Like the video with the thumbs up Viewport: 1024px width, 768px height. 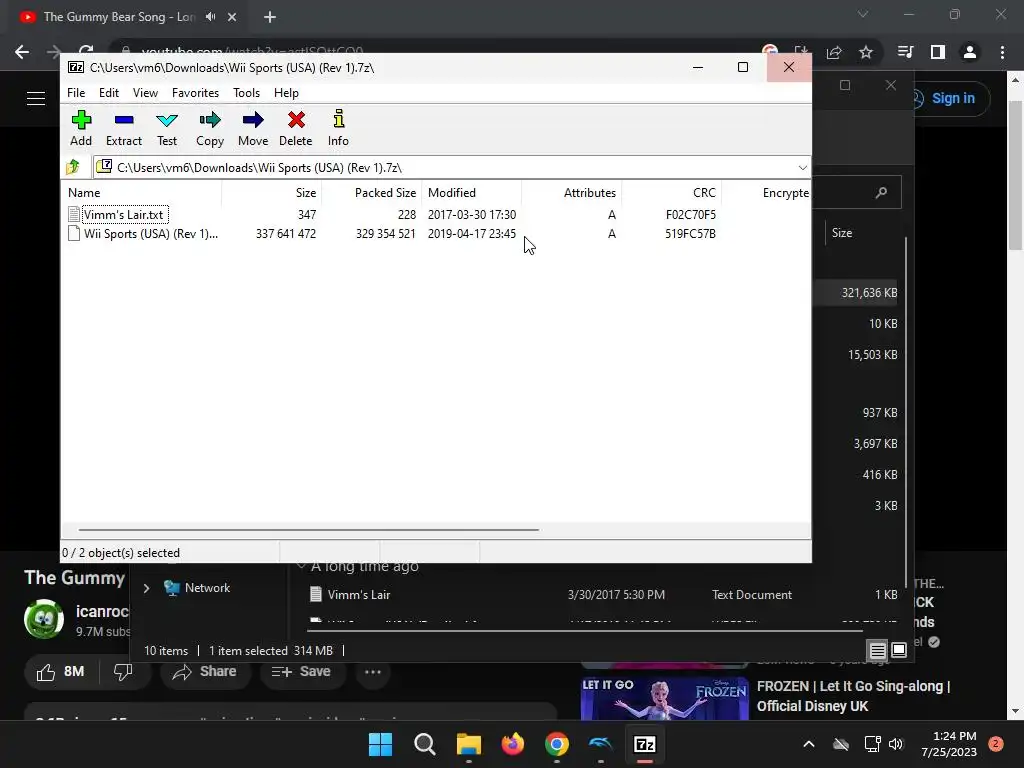point(61,672)
